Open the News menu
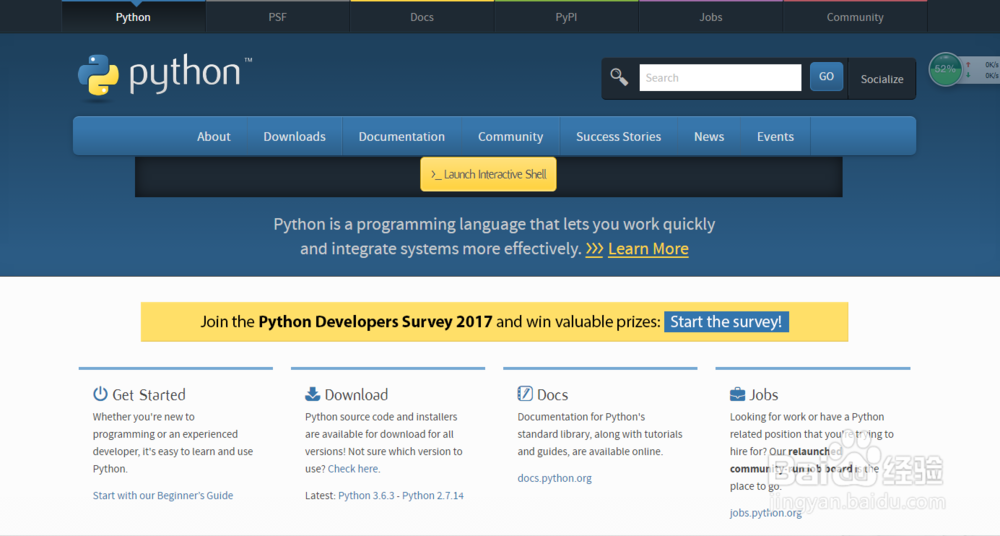Screen dimensions: 1000x536 709,137
